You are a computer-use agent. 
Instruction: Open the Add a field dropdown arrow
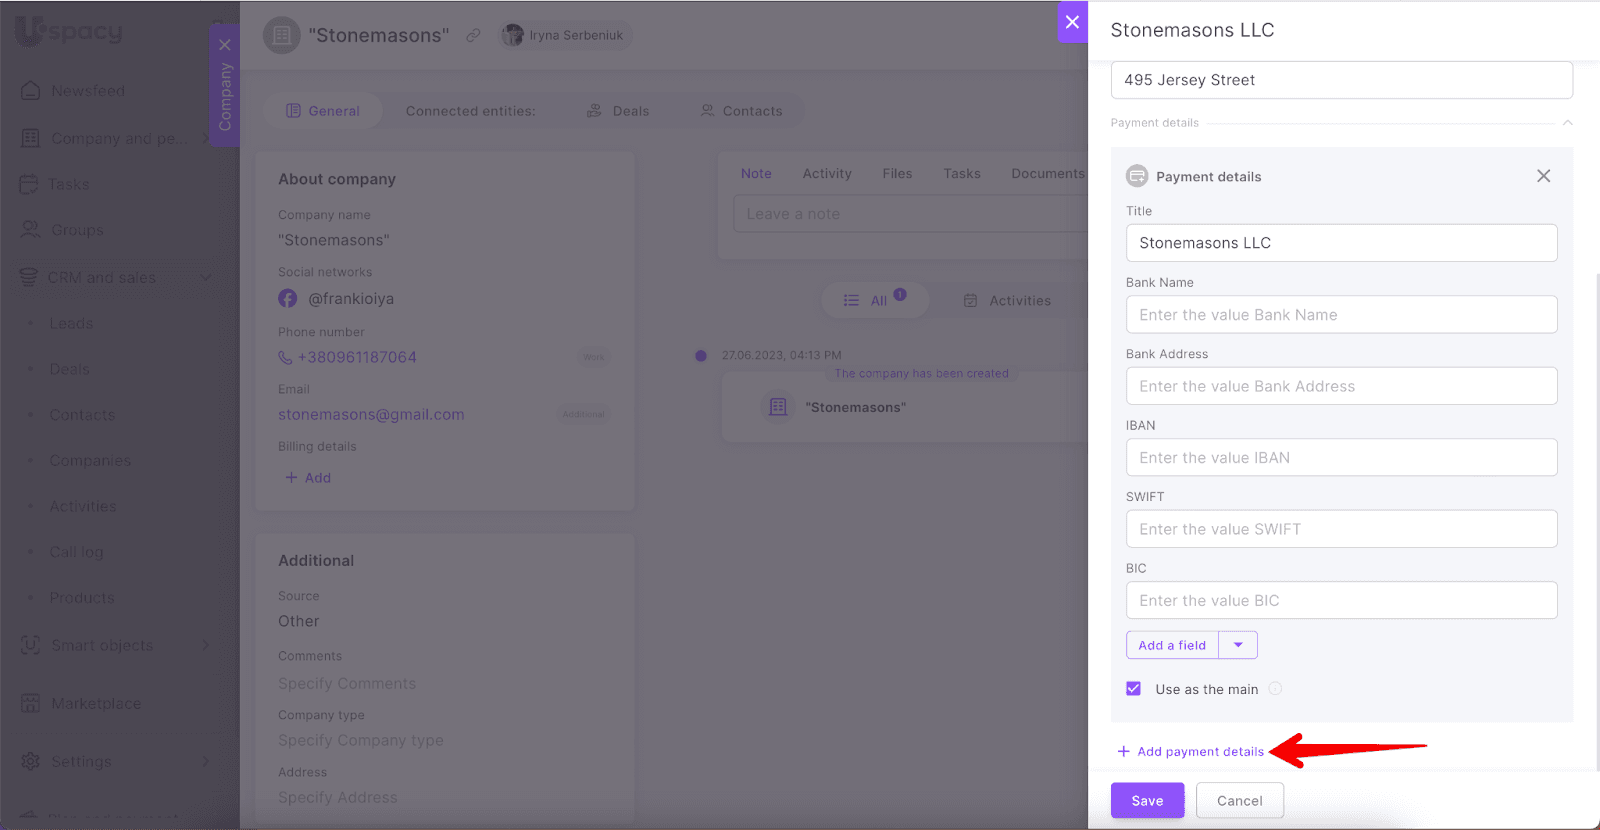pyautogui.click(x=1238, y=645)
